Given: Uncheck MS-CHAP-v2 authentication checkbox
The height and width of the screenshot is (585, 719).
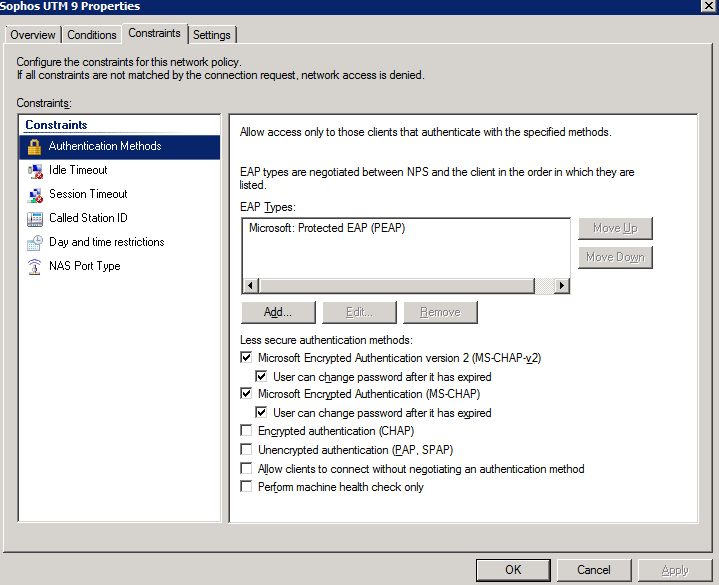Looking at the screenshot, I should coord(246,357).
